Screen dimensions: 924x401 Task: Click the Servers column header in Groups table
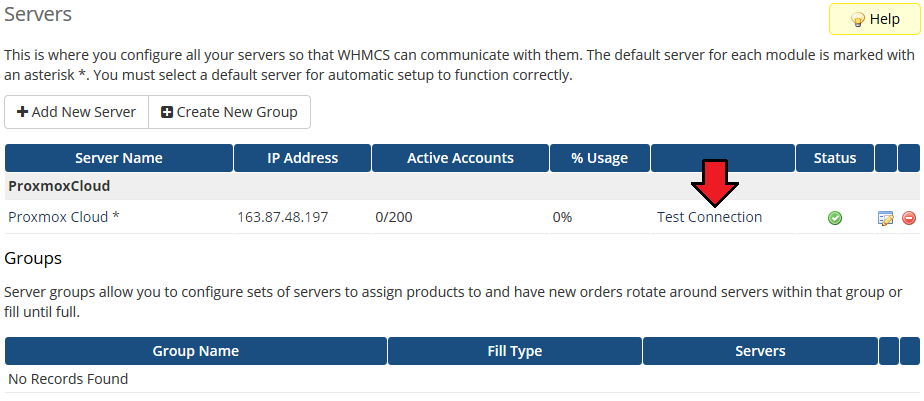[760, 351]
